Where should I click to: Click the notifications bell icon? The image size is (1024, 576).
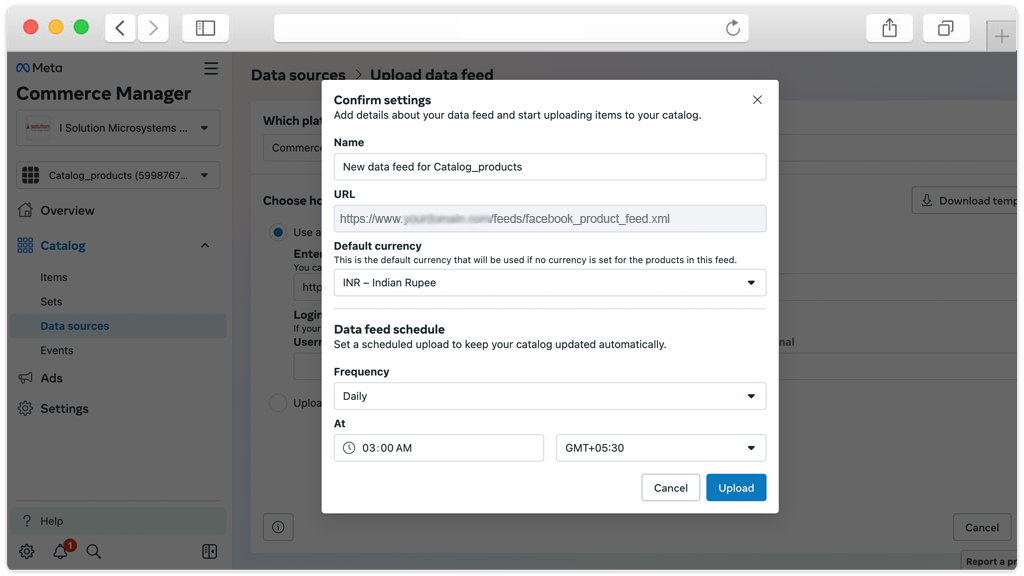click(x=61, y=551)
